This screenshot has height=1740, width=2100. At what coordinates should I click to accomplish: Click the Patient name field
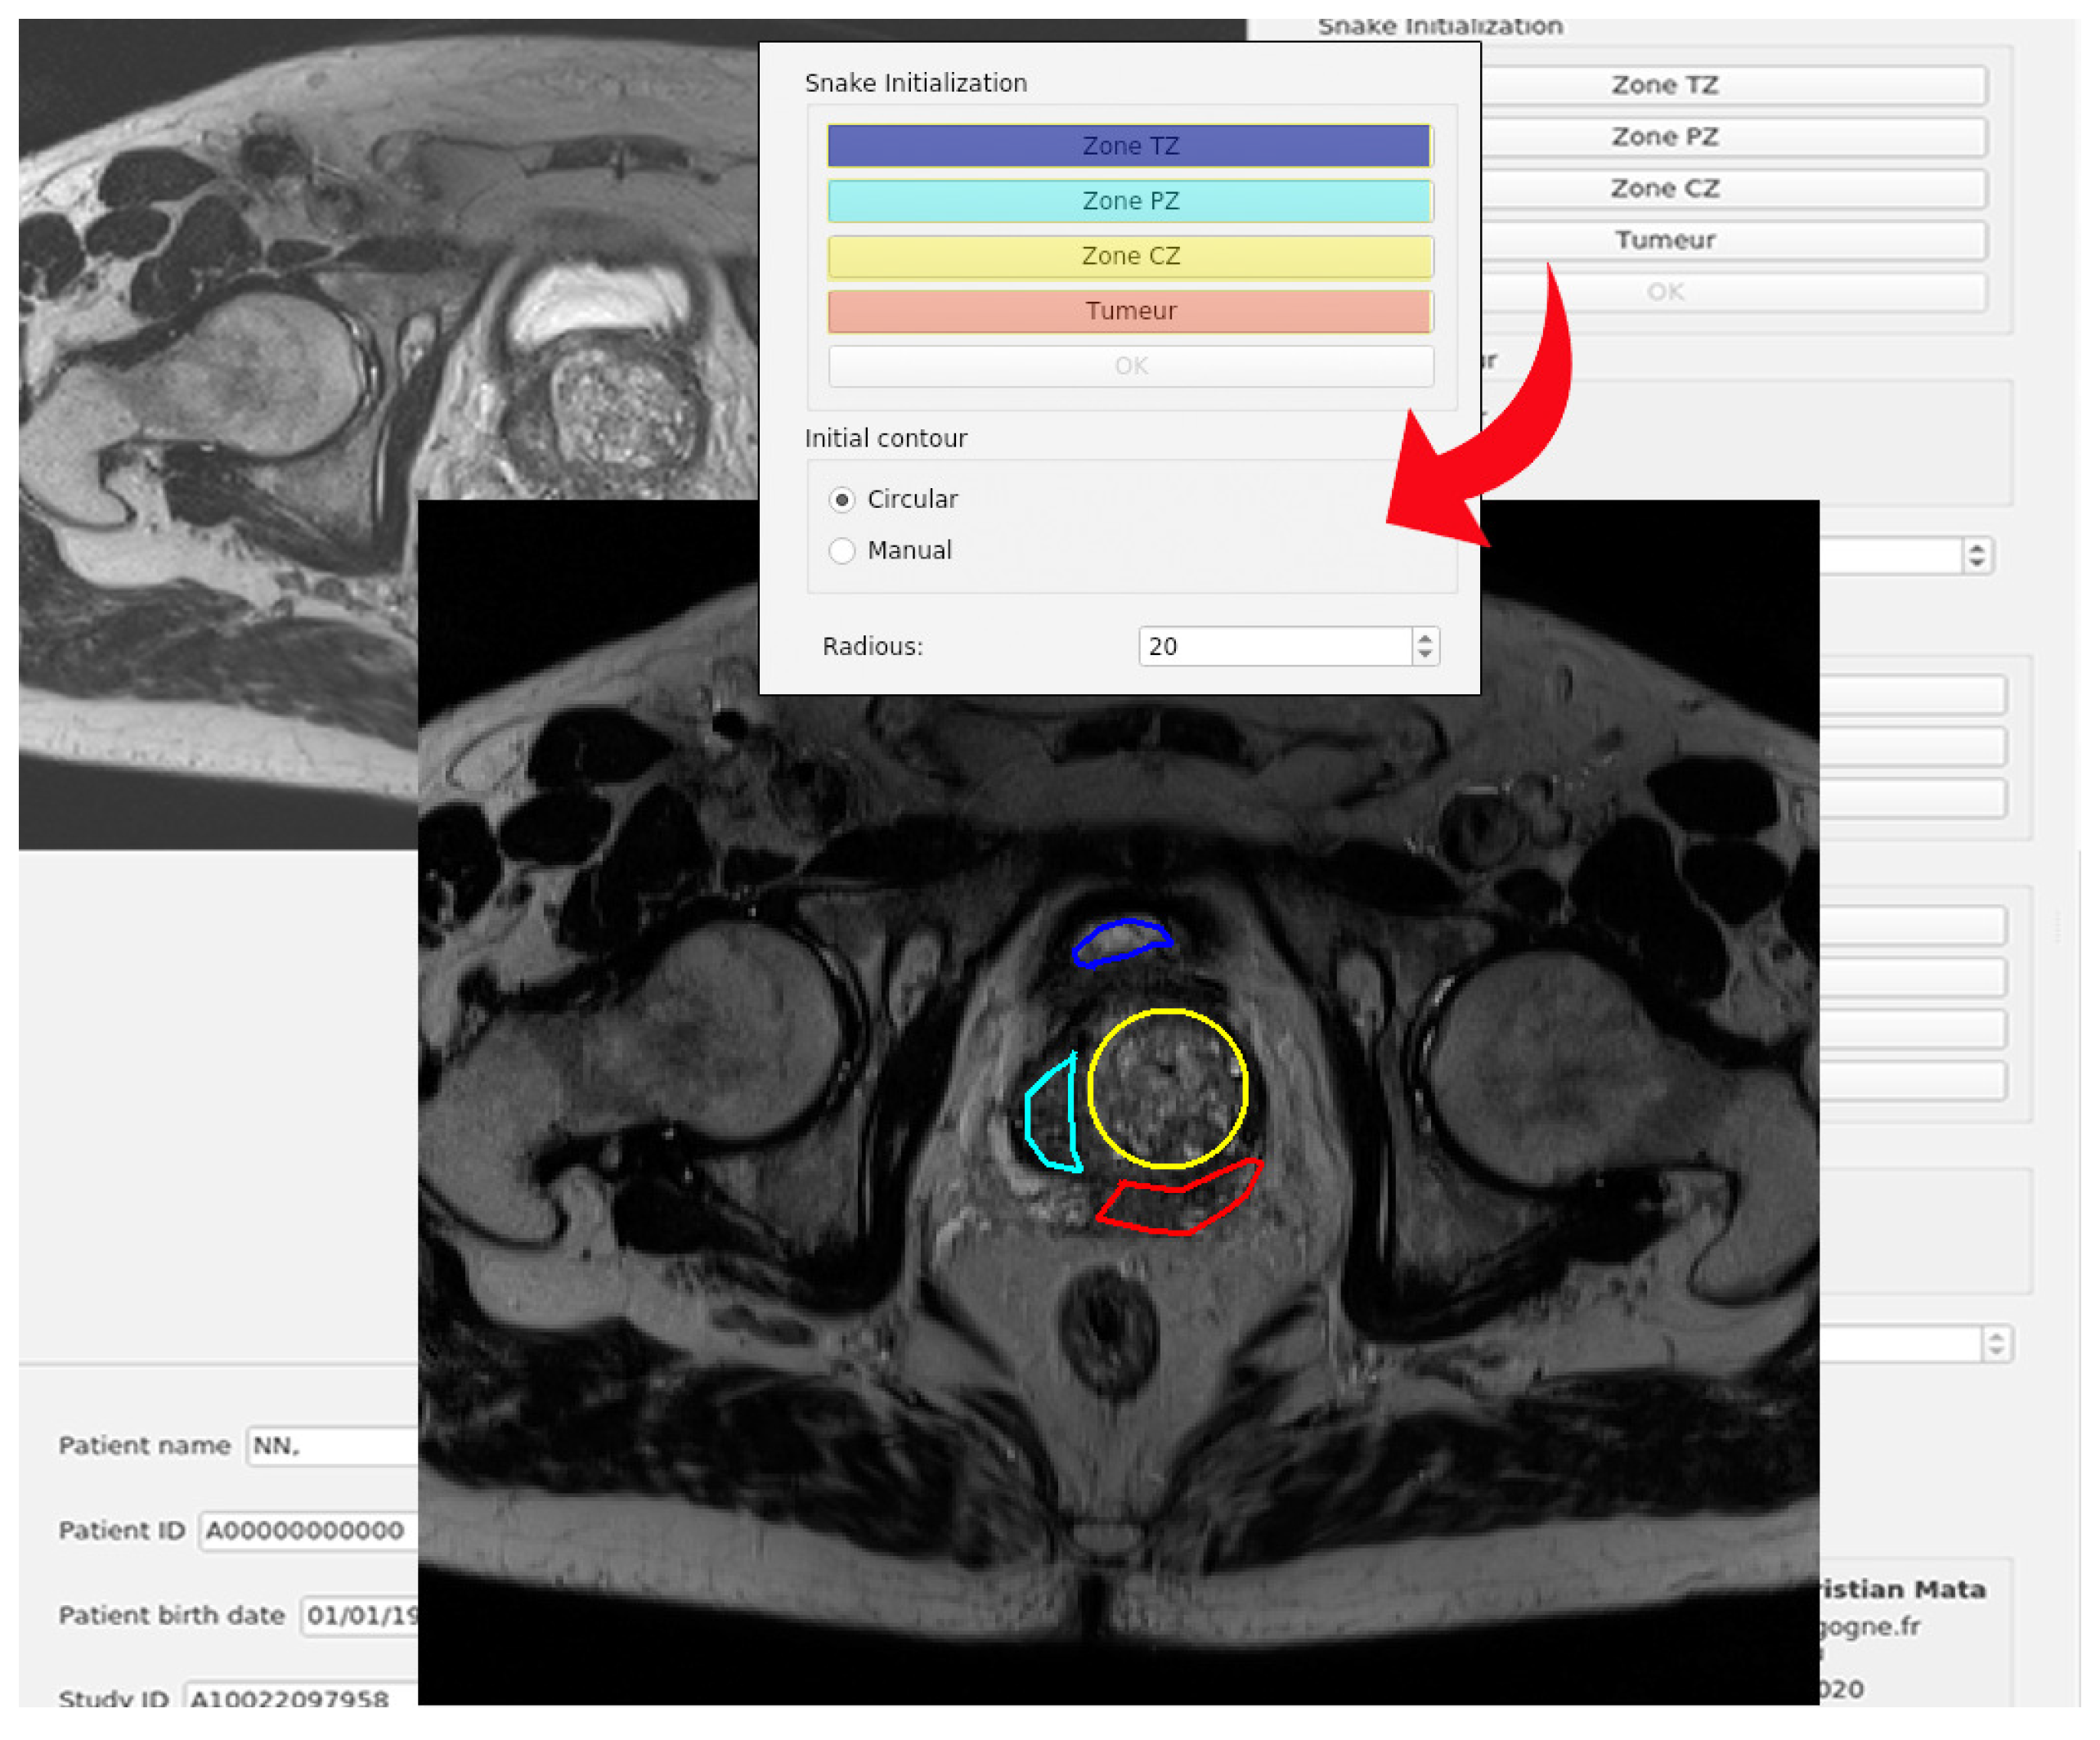click(332, 1446)
